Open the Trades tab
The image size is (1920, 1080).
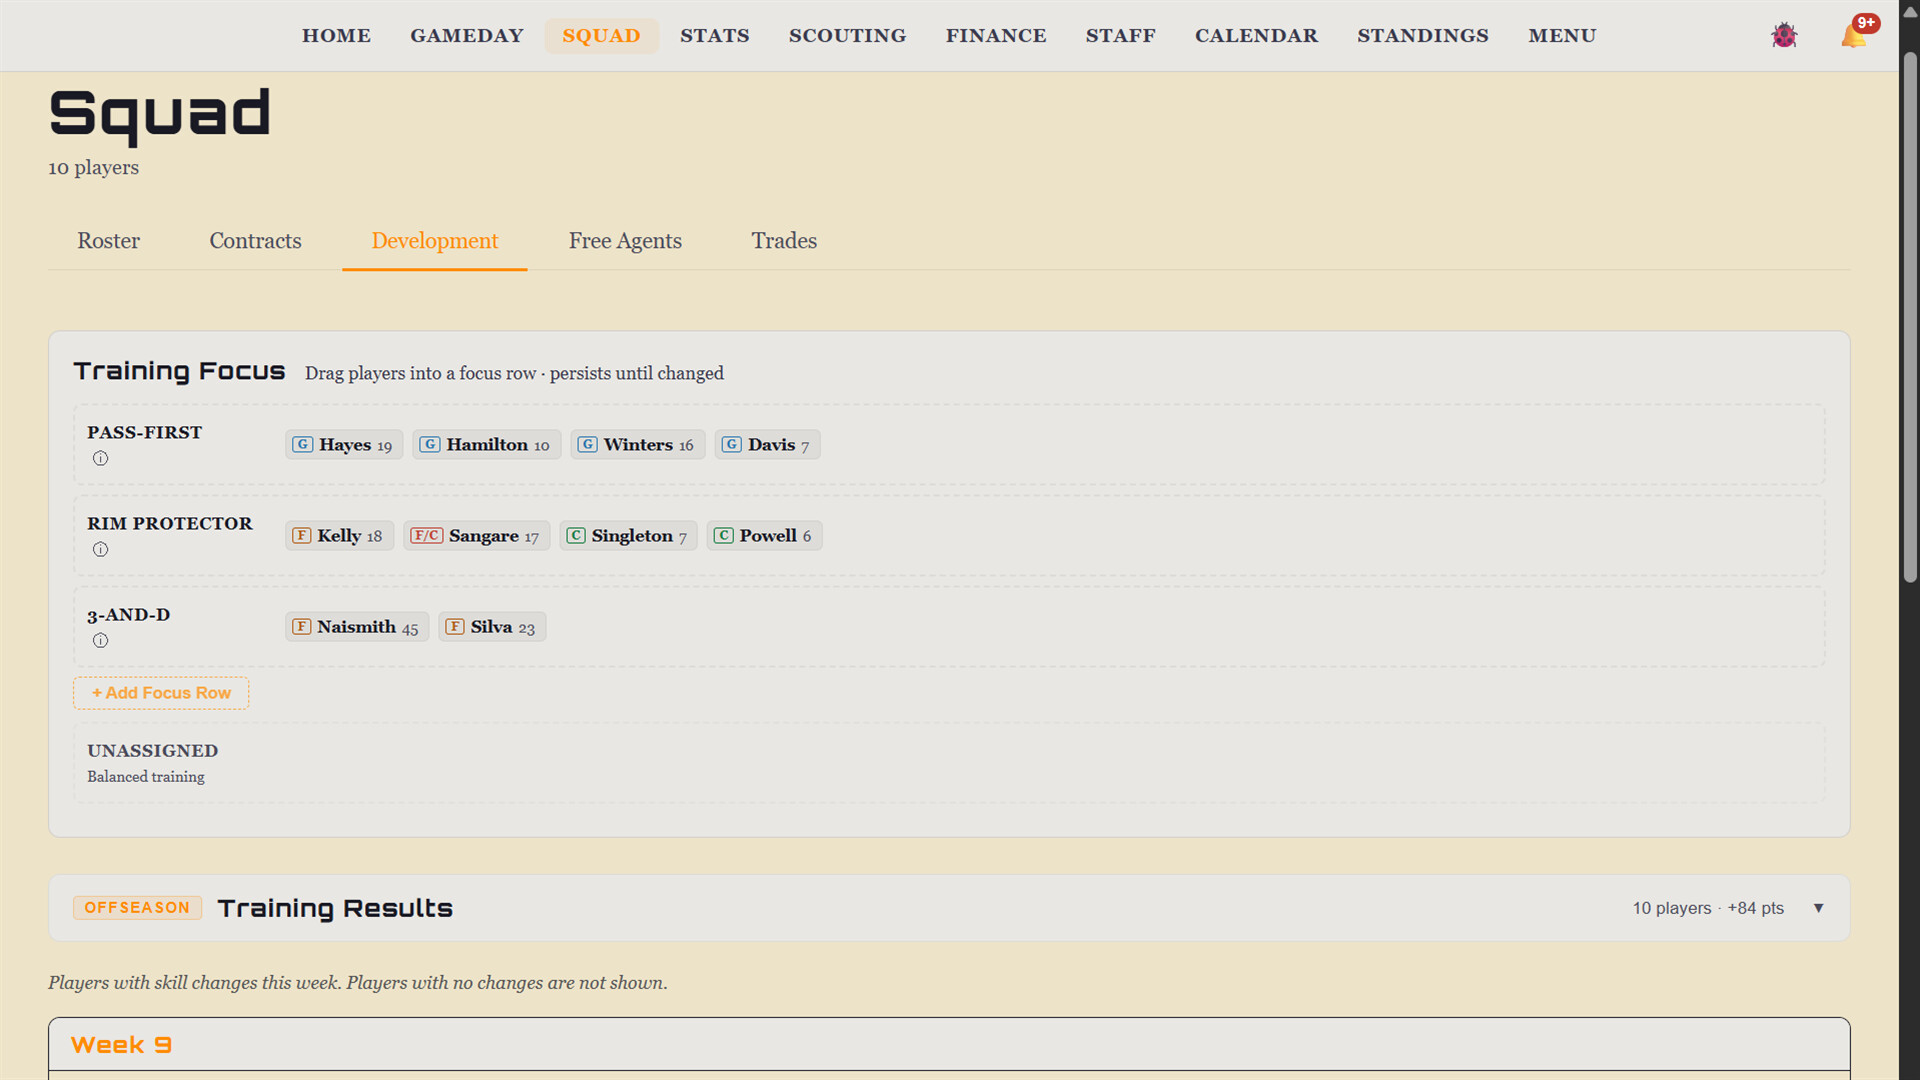pos(784,241)
